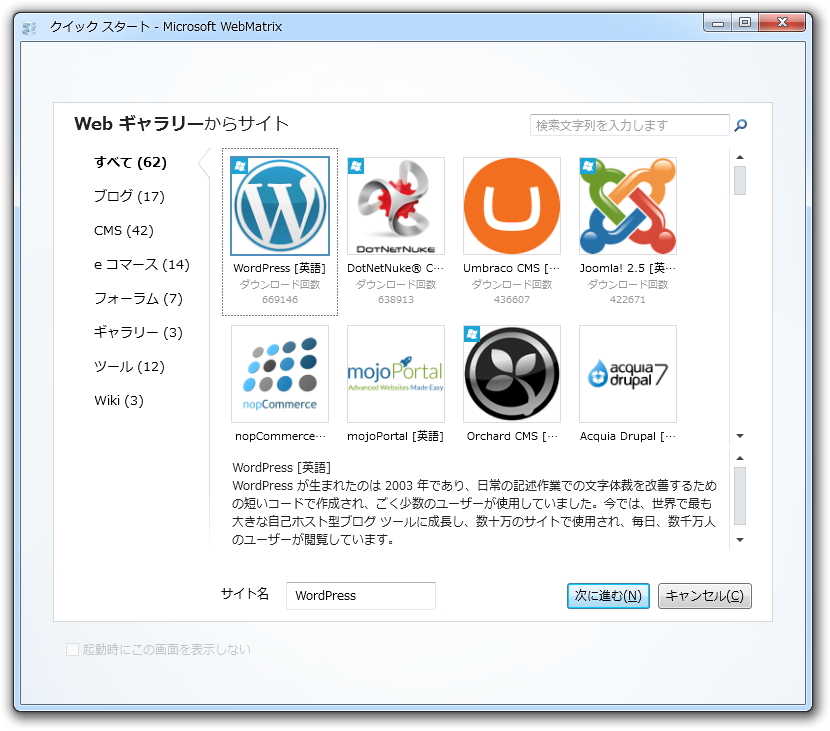Image resolution: width=830 pixels, height=731 pixels.
Task: Choose the Joomla! 2.5 icon
Action: tap(628, 205)
